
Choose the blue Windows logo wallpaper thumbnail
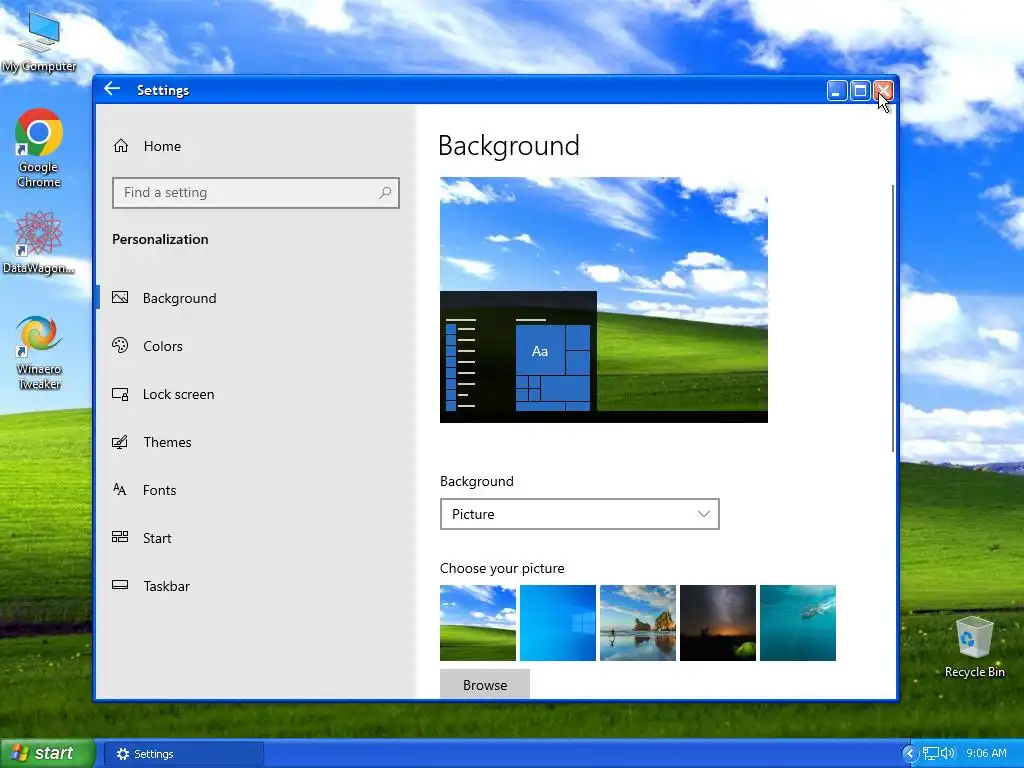558,623
